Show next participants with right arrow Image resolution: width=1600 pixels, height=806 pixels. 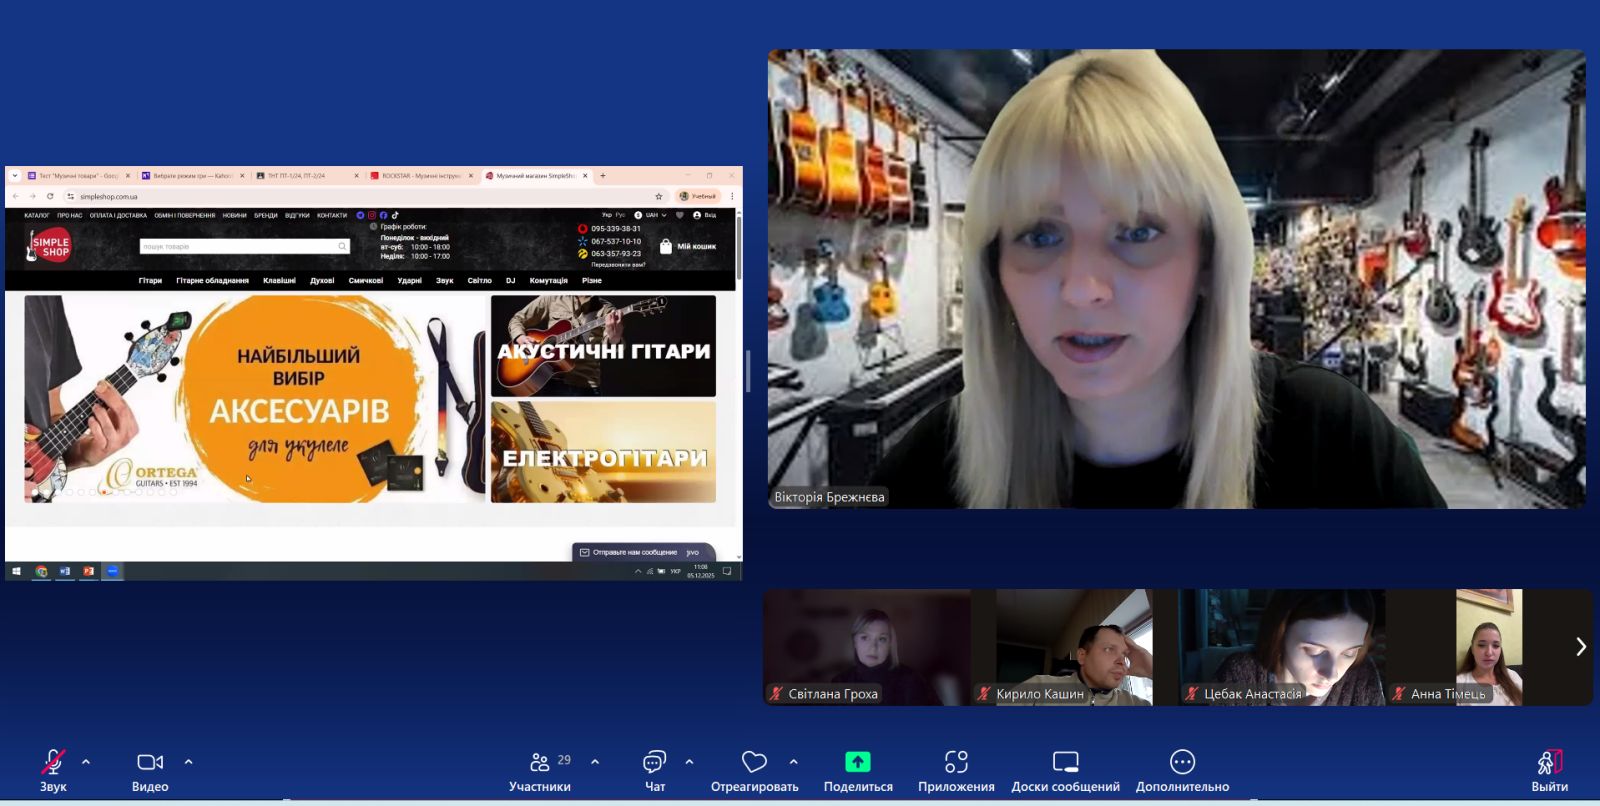tap(1580, 647)
